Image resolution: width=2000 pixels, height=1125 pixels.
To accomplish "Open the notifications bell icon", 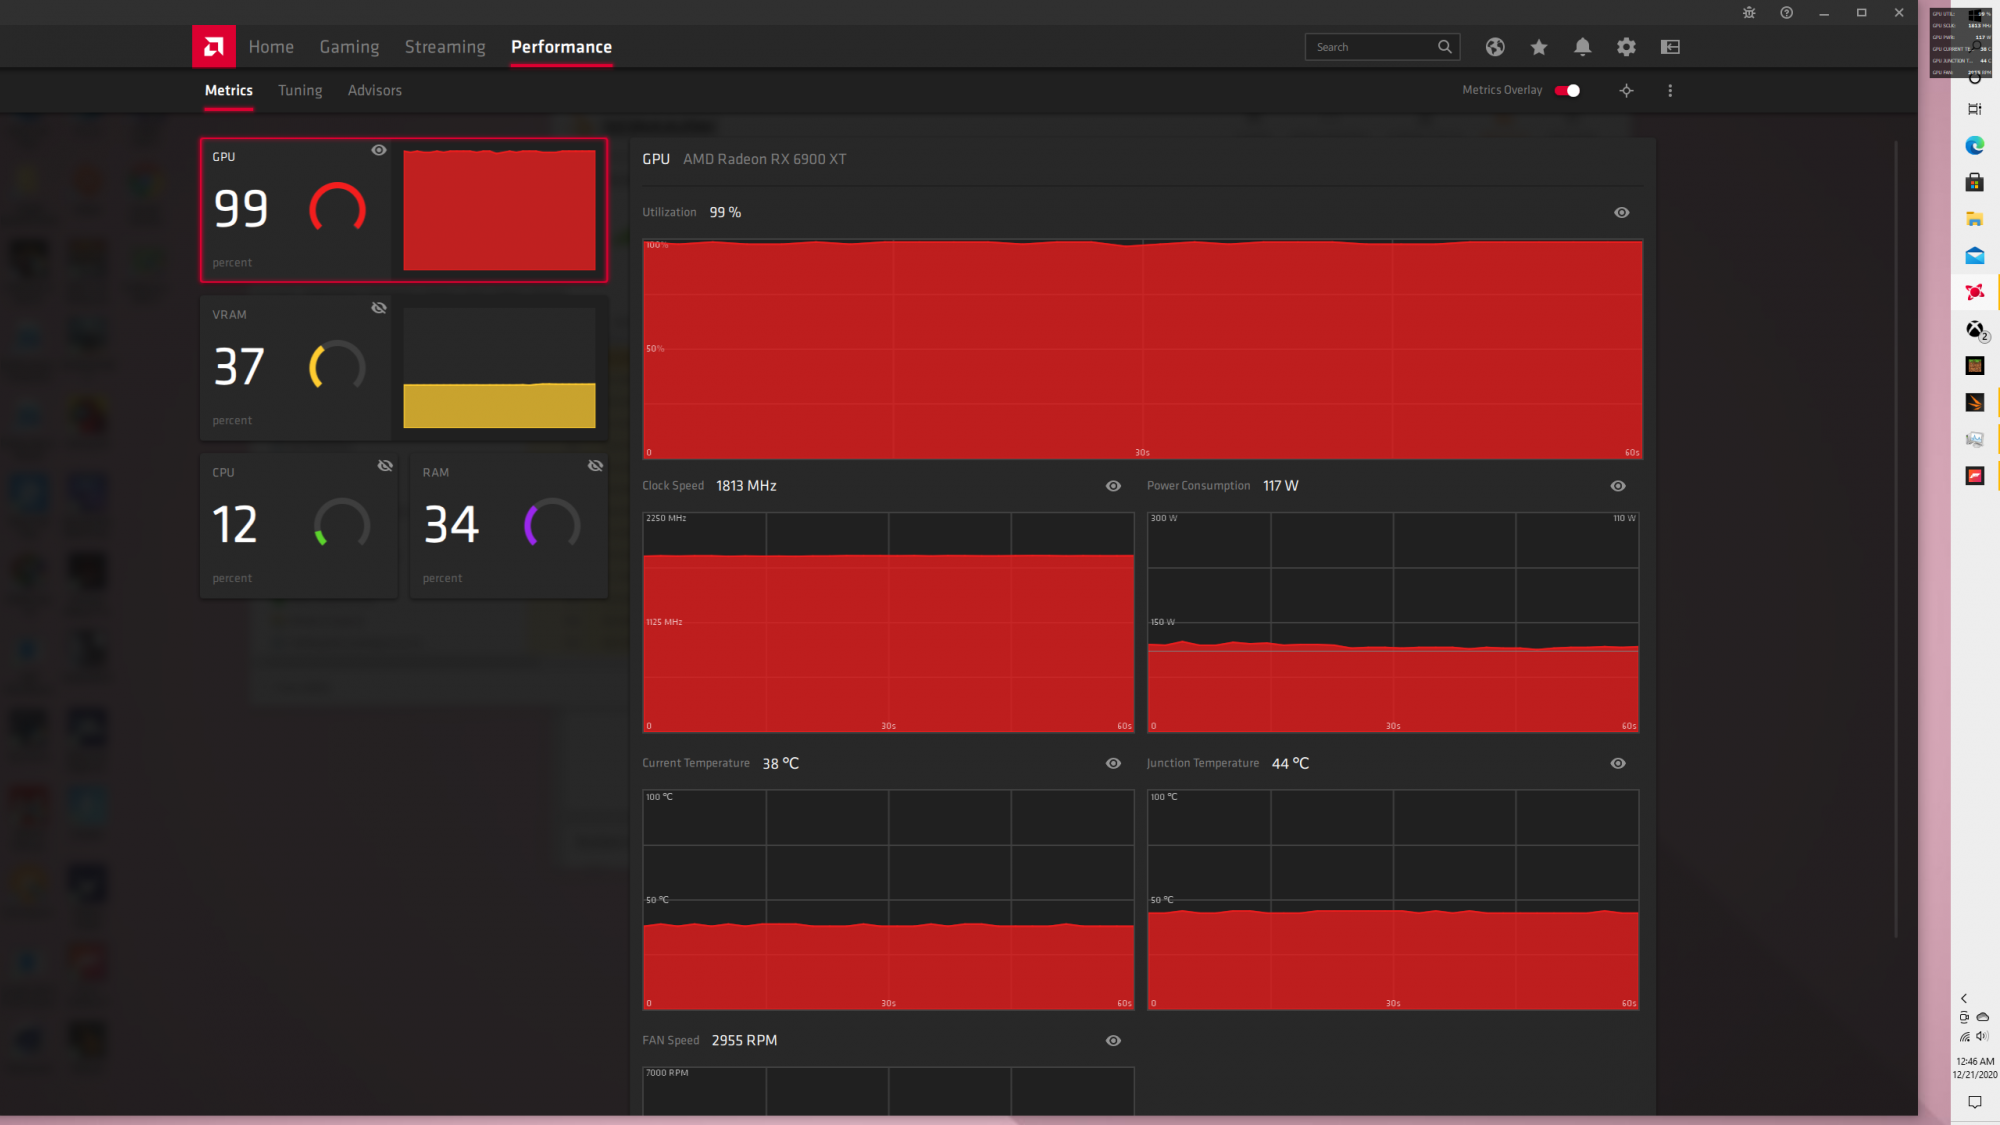I will (x=1582, y=47).
